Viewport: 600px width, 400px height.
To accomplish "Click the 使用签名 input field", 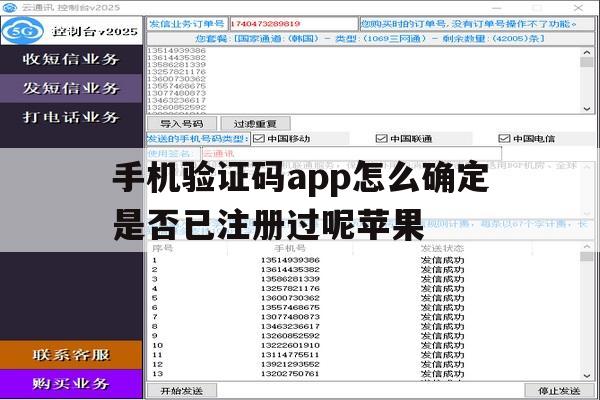I will (351, 153).
